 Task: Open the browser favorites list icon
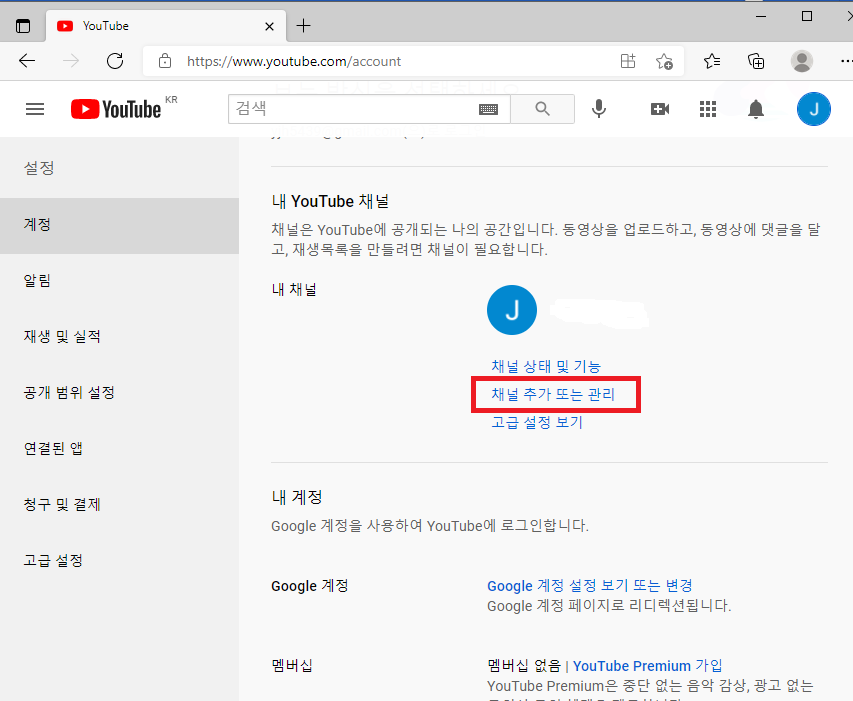[712, 61]
